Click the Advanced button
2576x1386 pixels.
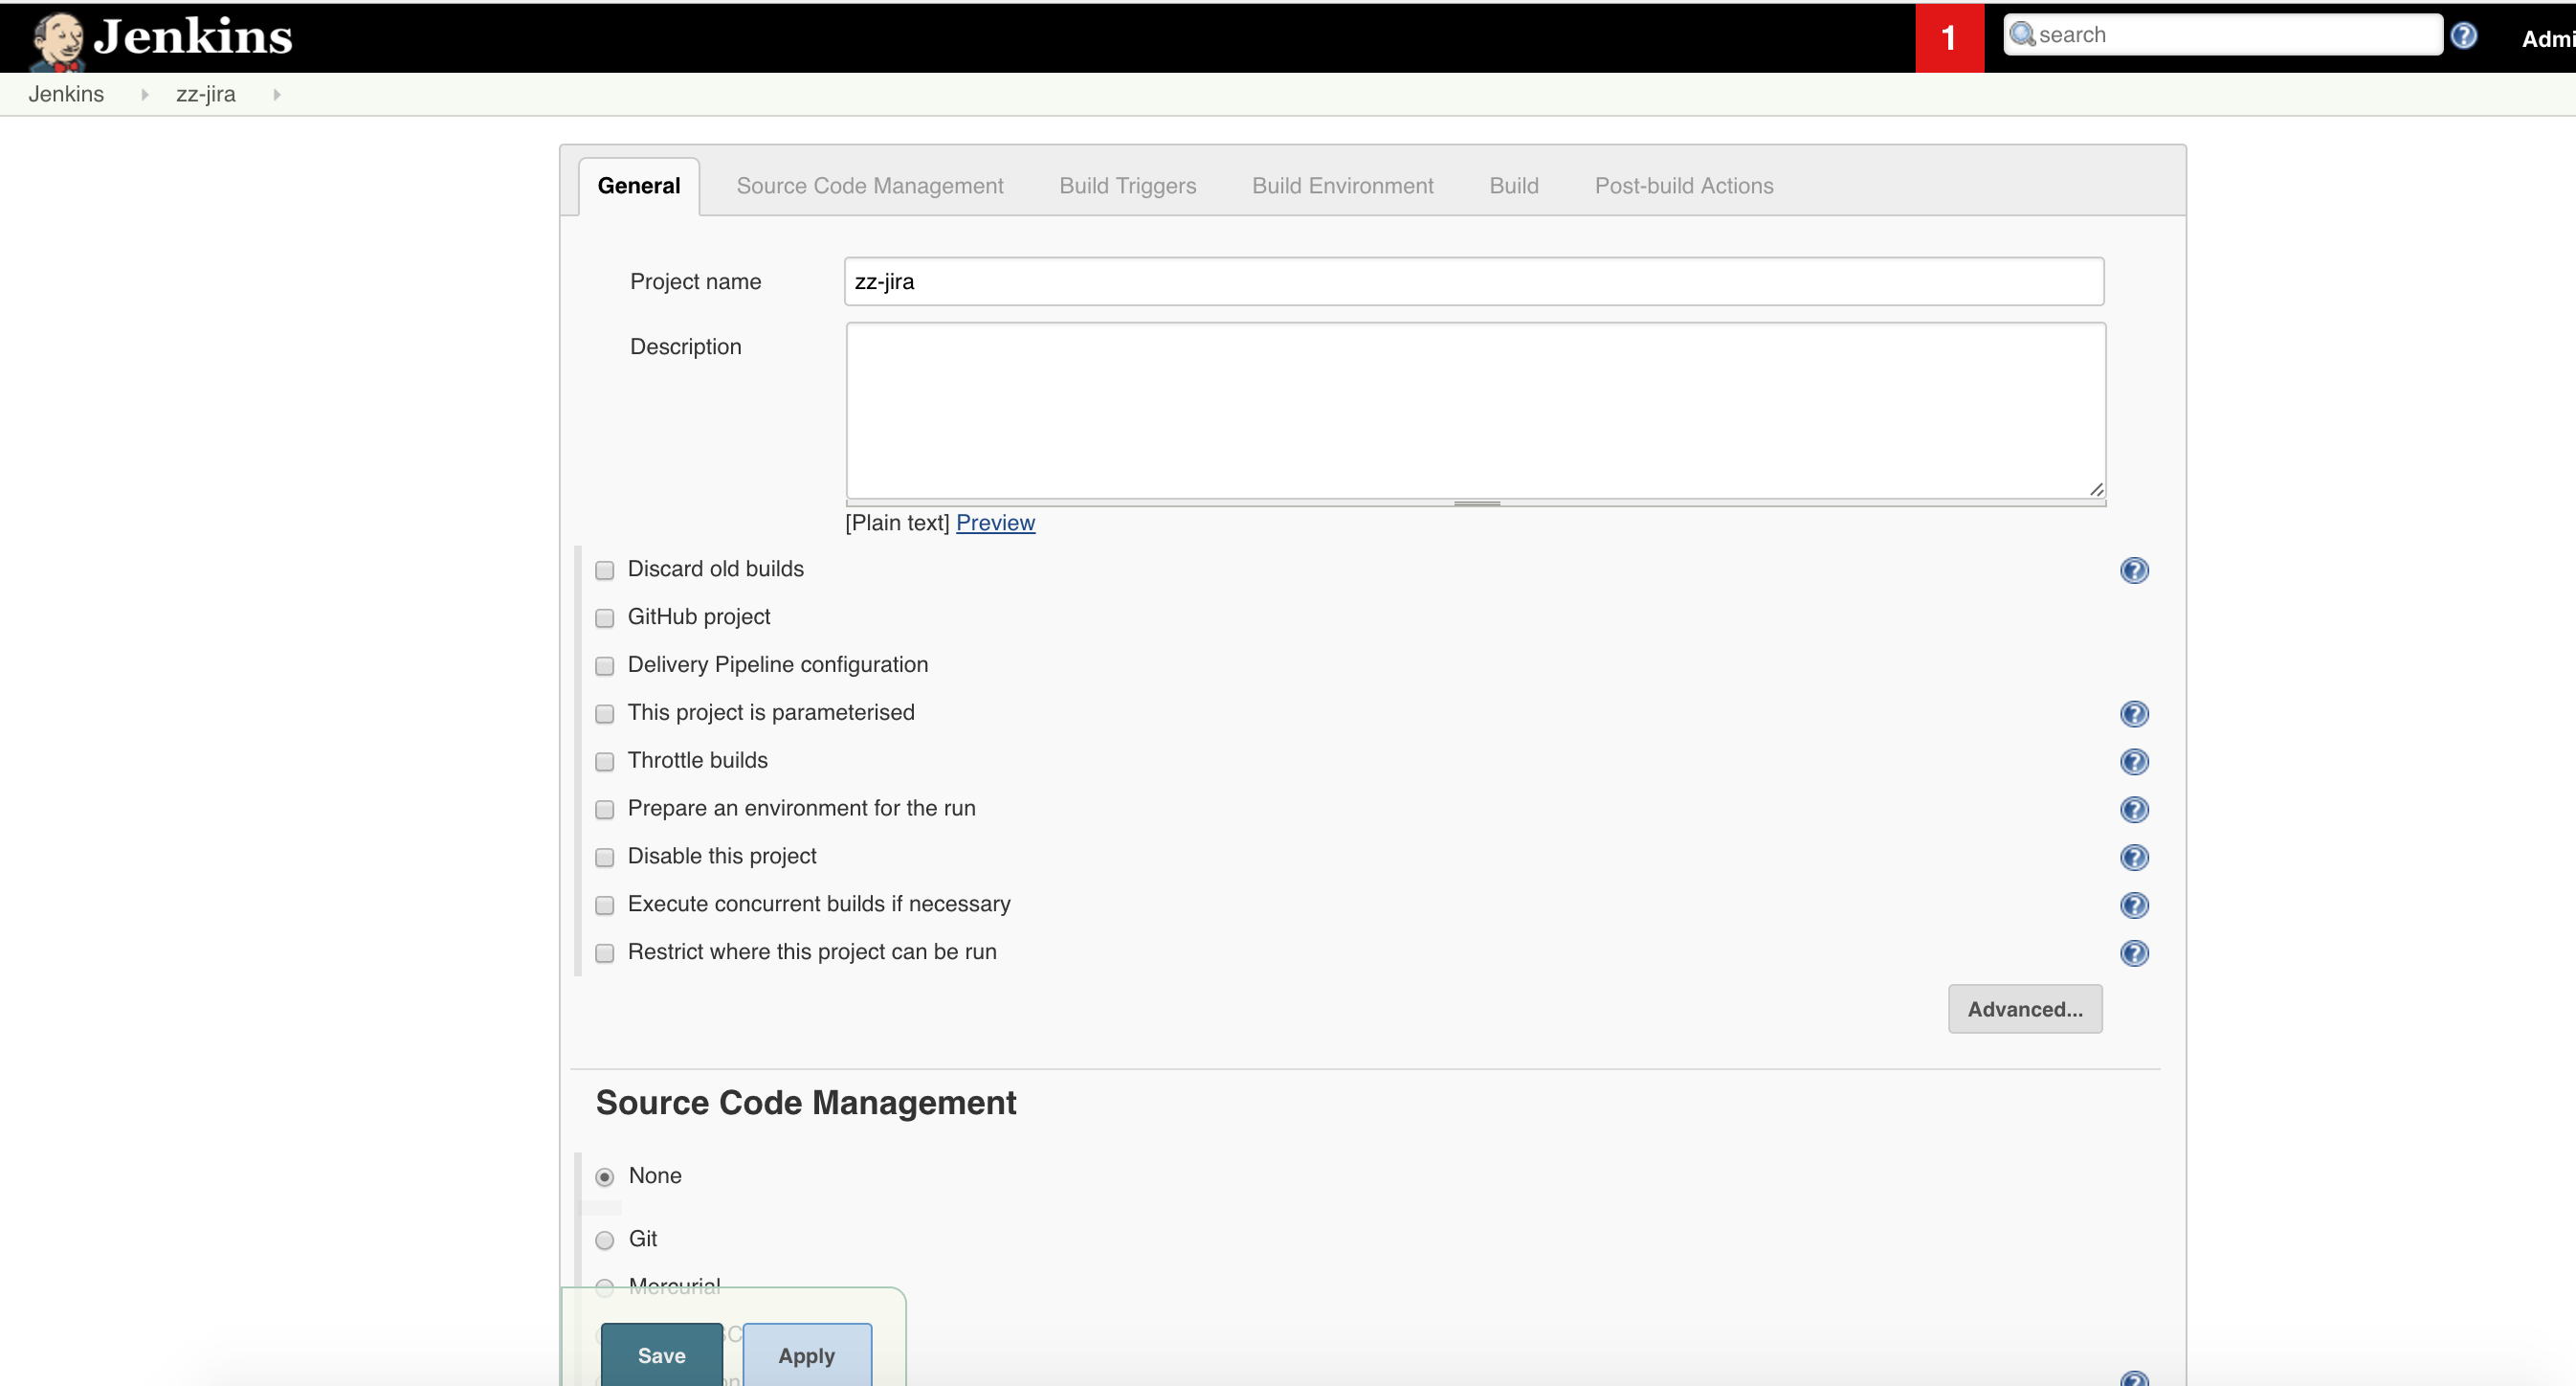coord(2025,1009)
